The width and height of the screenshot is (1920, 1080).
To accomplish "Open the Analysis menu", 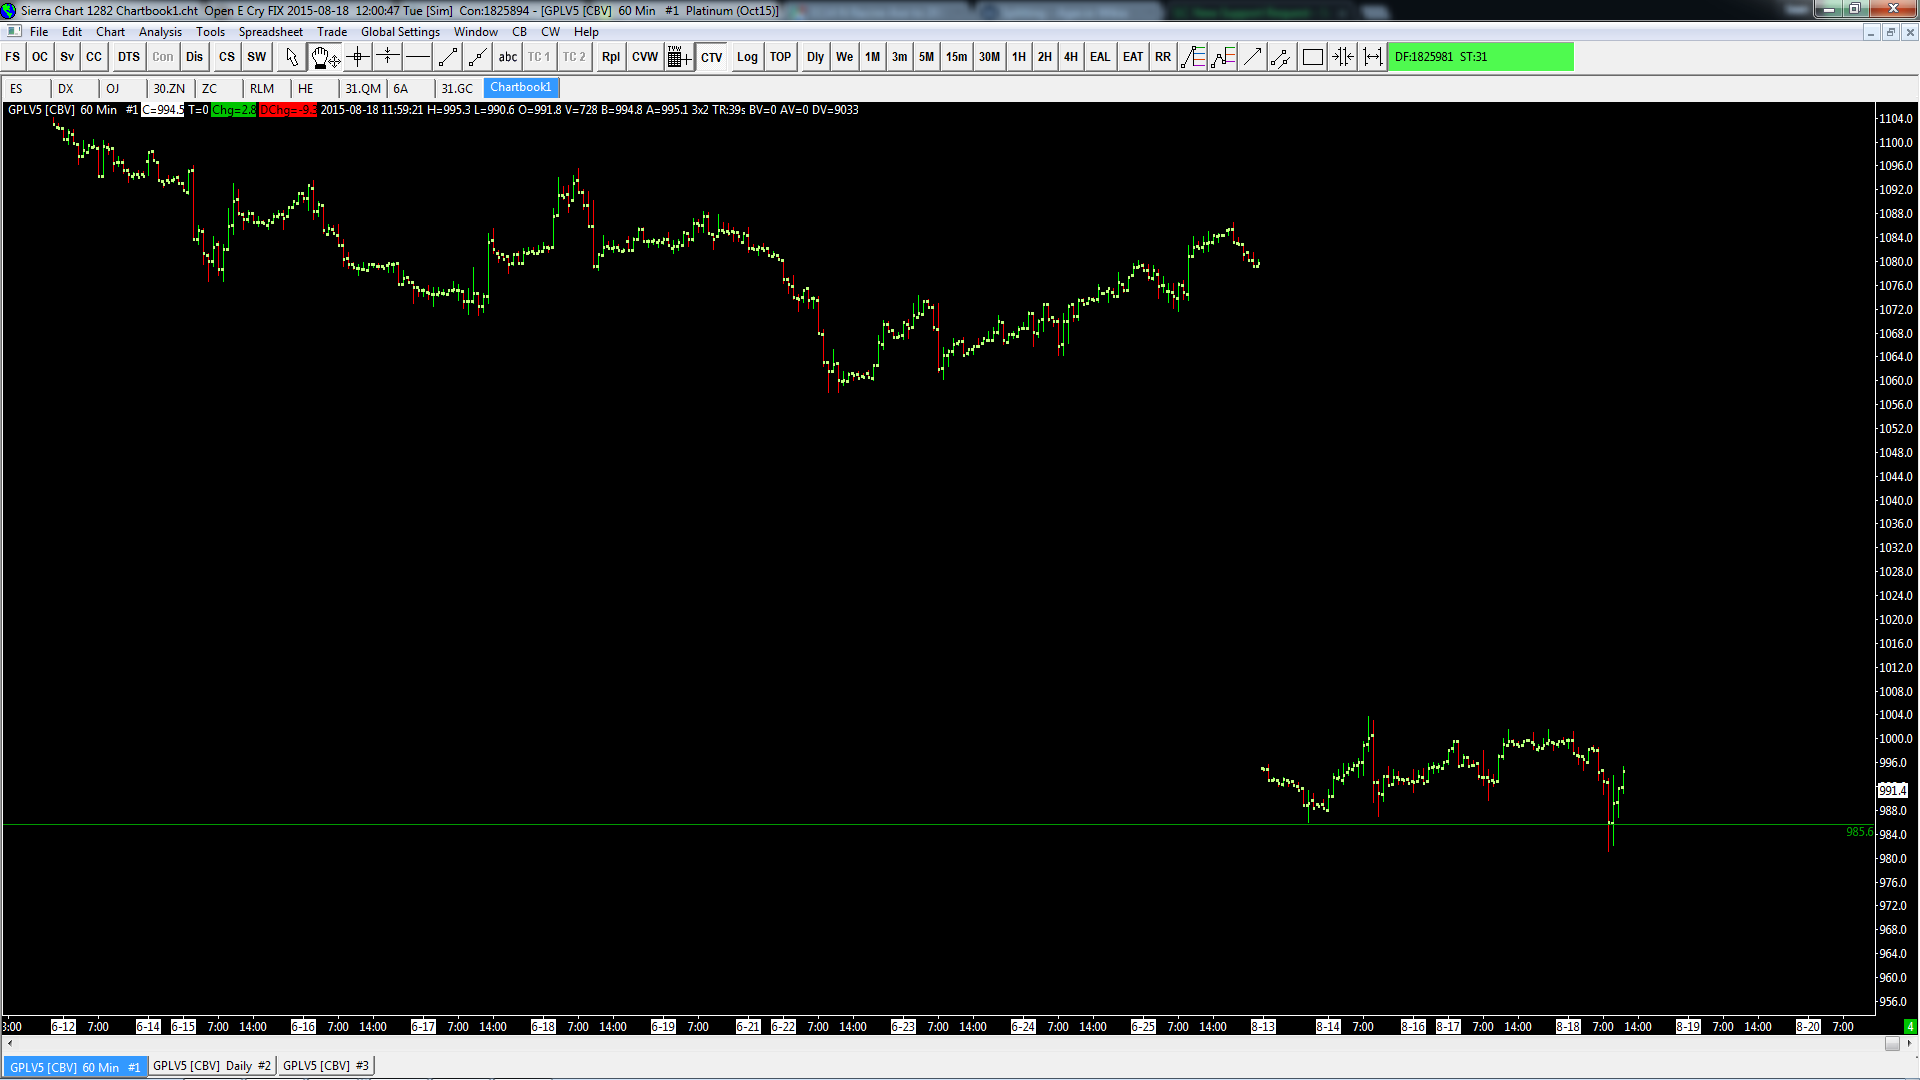I will (160, 32).
